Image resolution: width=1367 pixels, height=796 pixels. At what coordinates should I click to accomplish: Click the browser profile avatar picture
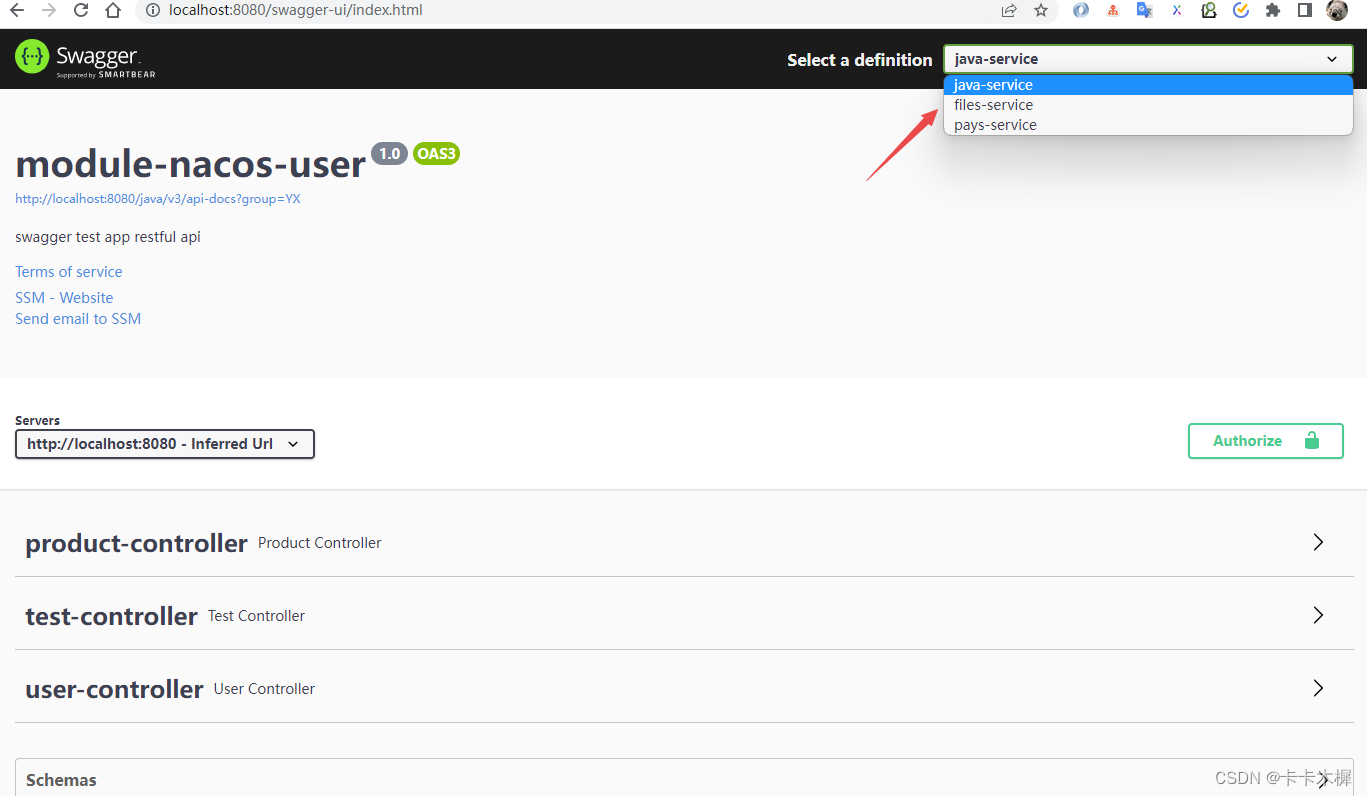1337,10
